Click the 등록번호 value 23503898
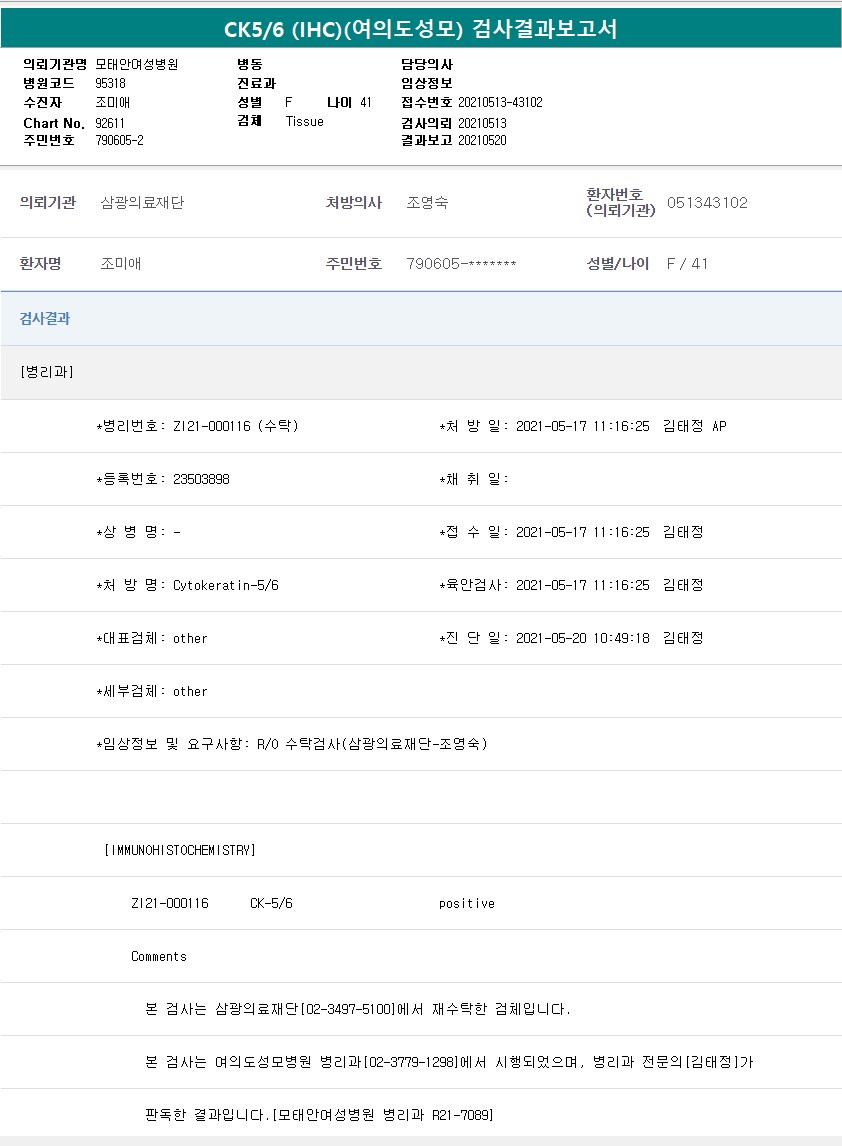 point(201,479)
